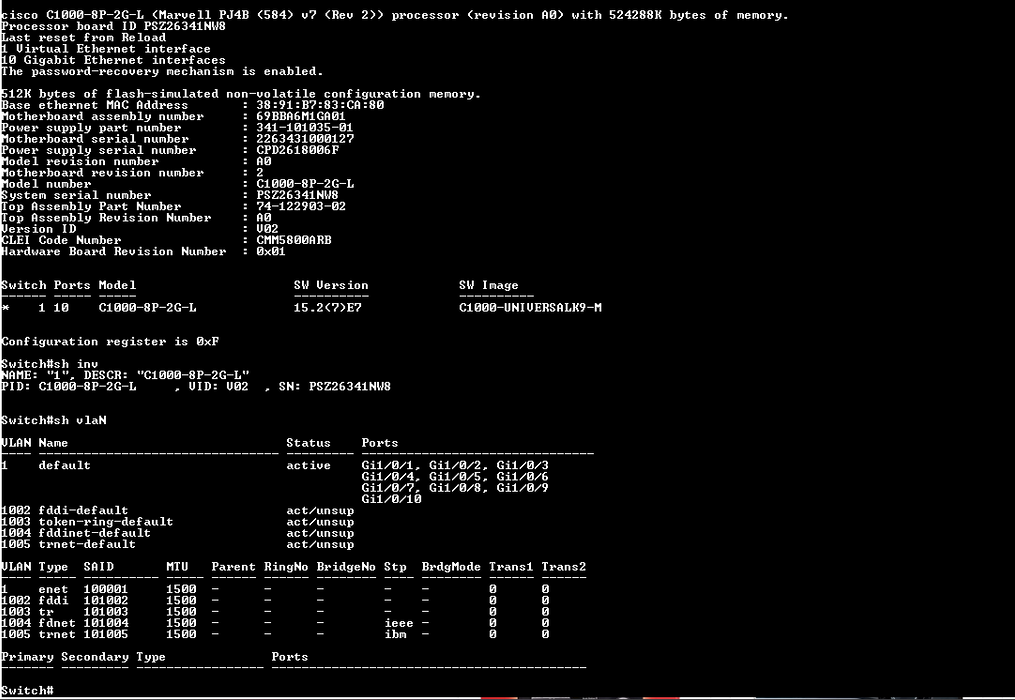Viewport: 1015px width, 700px height.
Task: Select the 'Secondary' private VLAN header
Action: pyautogui.click(x=95, y=657)
